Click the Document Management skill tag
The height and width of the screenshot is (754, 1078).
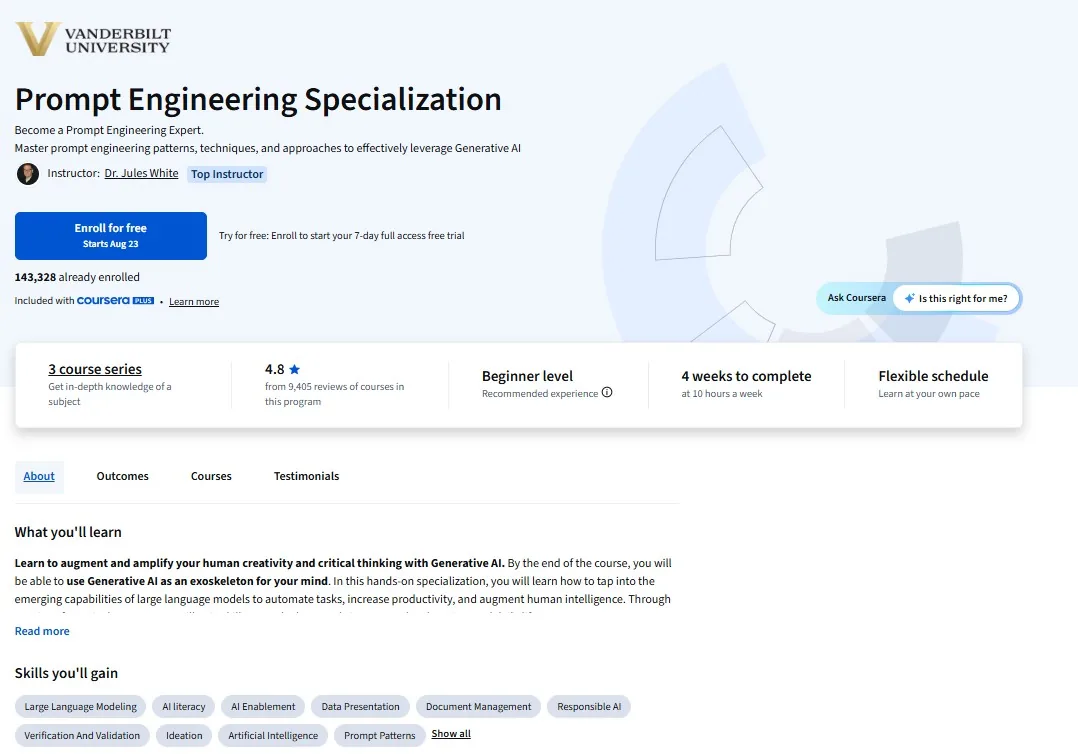pyautogui.click(x=478, y=707)
